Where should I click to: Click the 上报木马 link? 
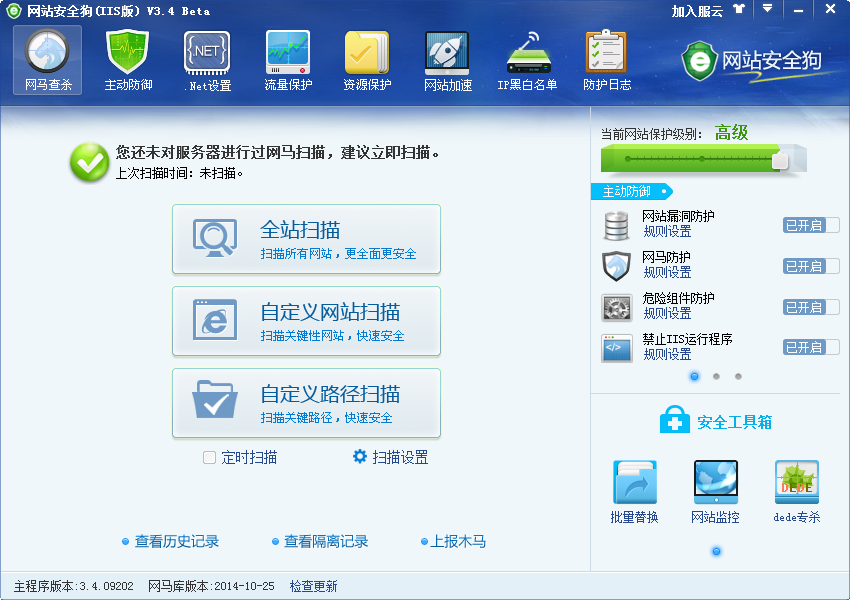point(458,541)
